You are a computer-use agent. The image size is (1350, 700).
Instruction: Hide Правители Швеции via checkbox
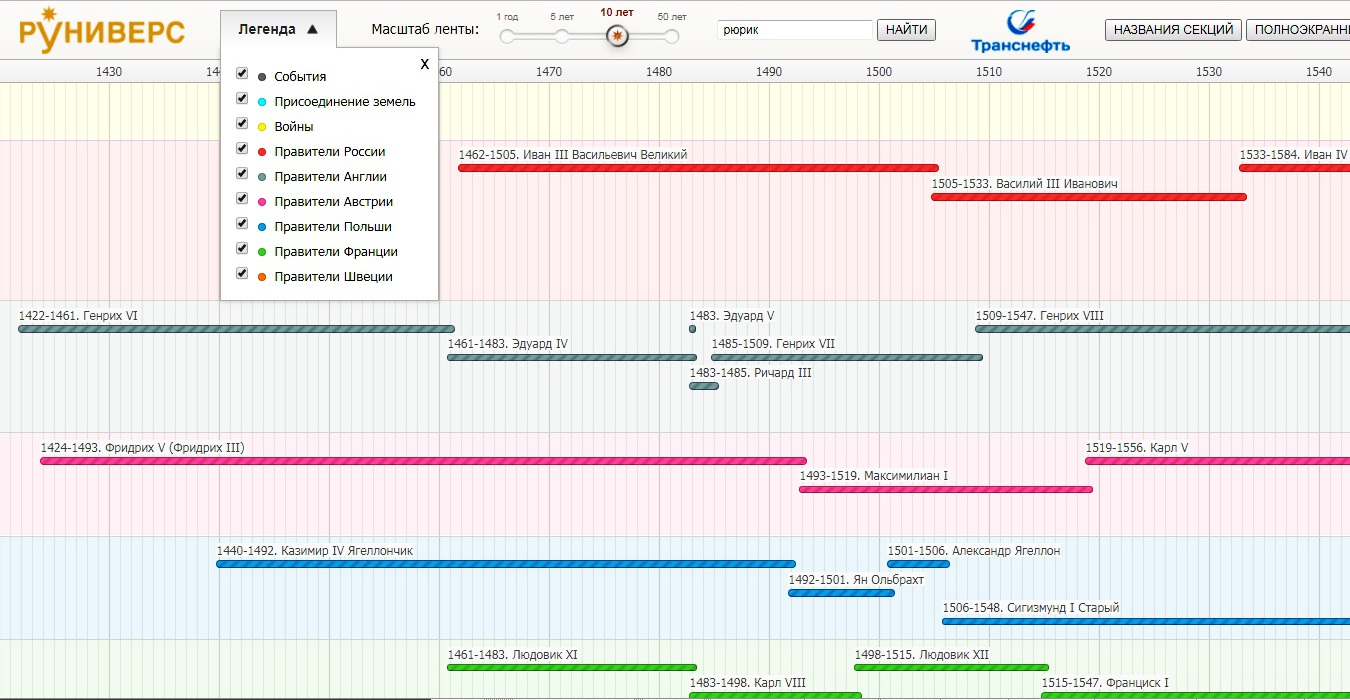pyautogui.click(x=242, y=274)
